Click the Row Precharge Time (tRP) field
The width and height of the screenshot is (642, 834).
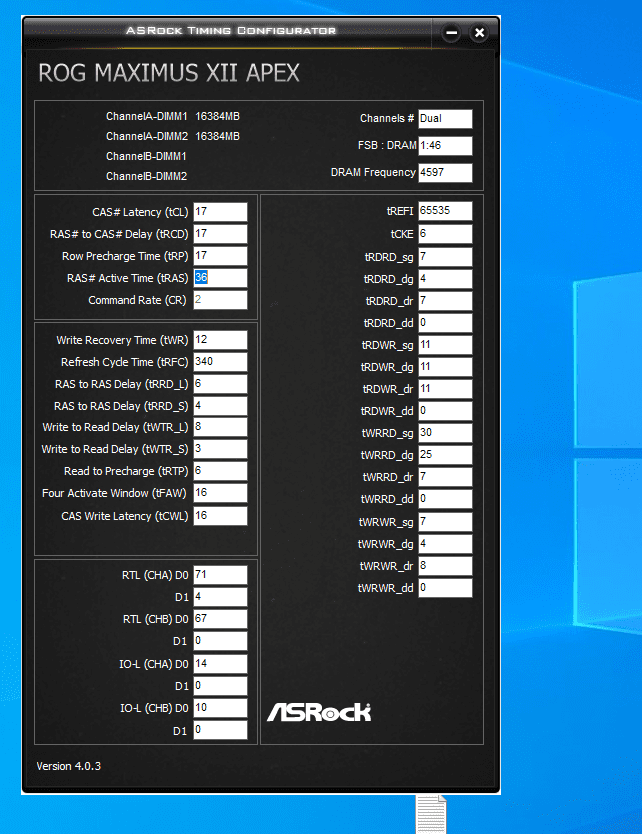click(220, 256)
